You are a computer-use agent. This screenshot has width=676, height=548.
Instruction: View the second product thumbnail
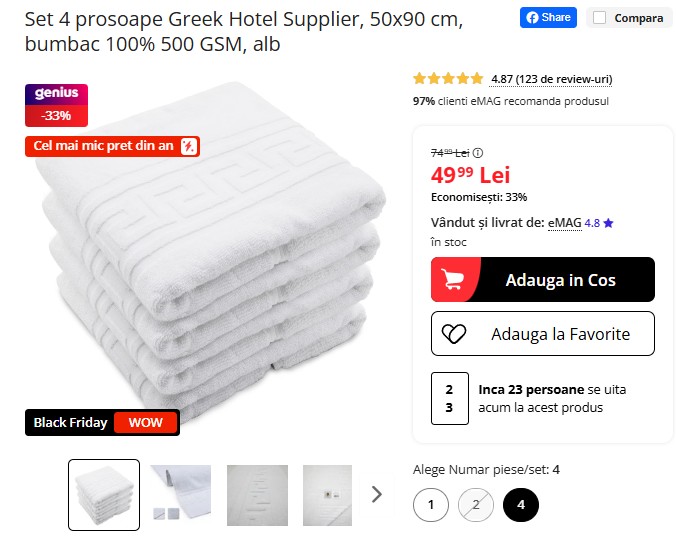[x=181, y=494]
